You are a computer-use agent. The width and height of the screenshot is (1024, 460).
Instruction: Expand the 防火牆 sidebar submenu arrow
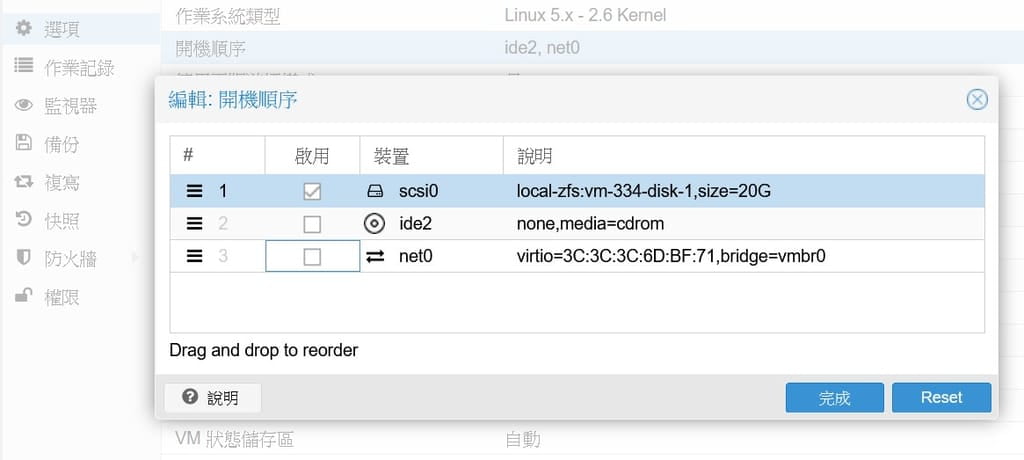coord(135,259)
